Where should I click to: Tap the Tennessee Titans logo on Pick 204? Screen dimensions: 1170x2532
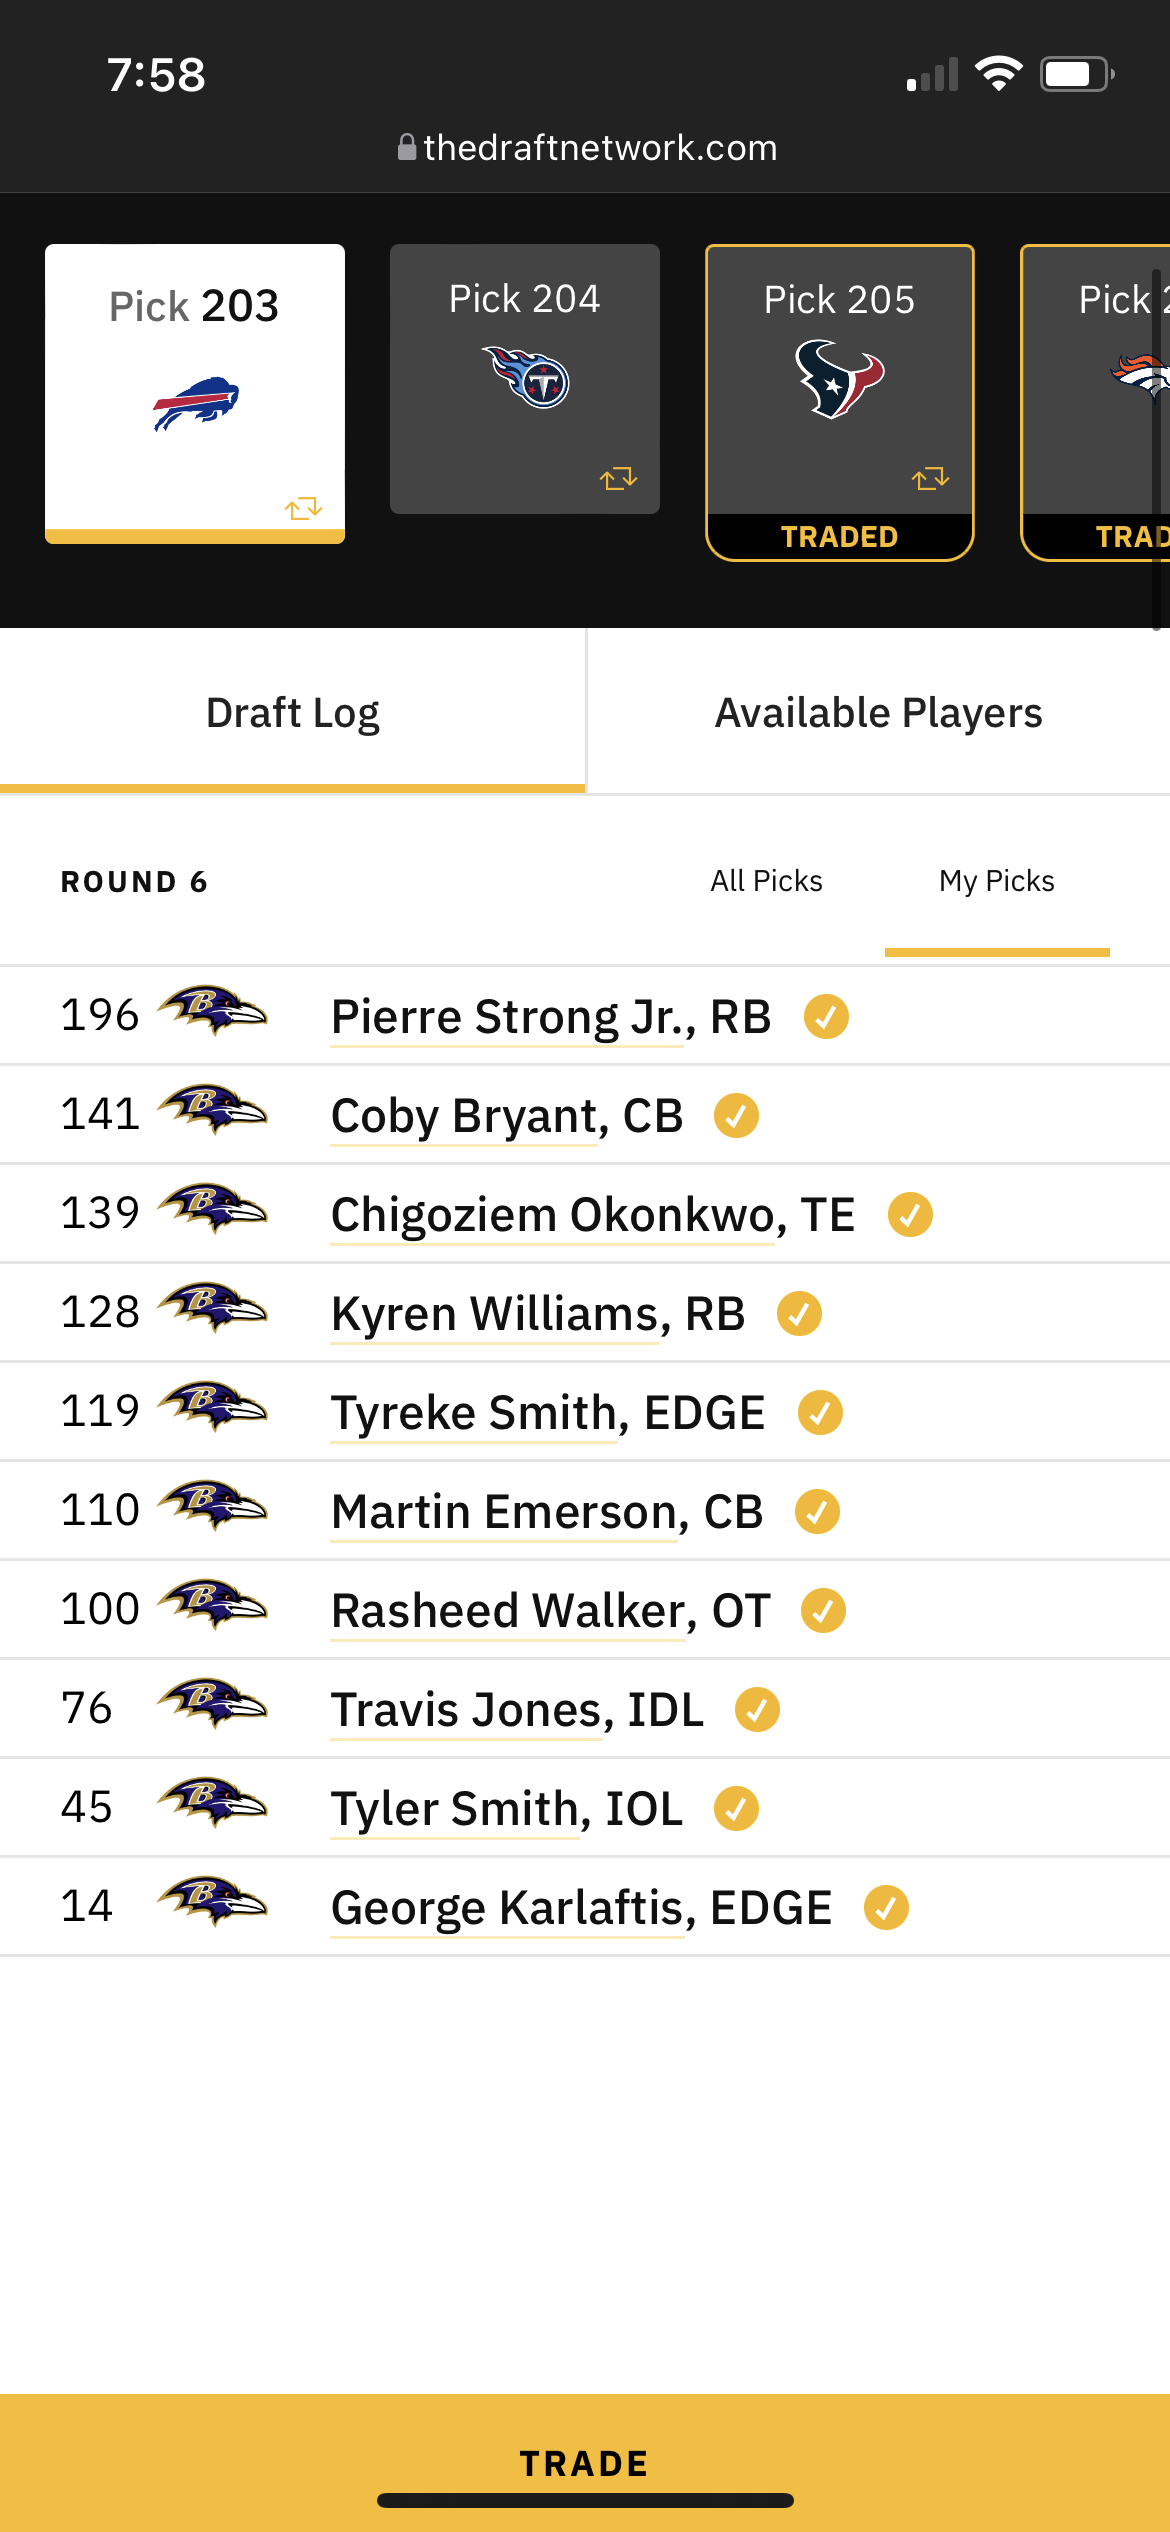click(526, 377)
